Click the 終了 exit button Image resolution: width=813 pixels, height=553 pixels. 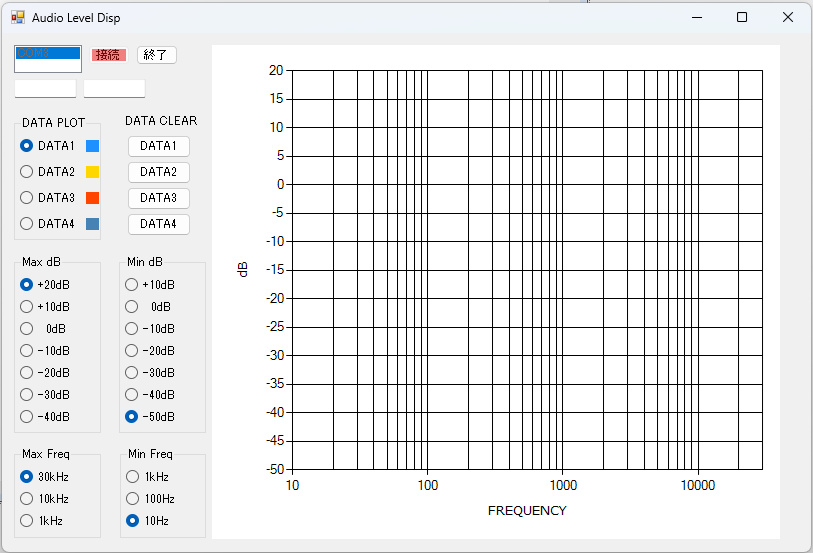click(x=157, y=55)
